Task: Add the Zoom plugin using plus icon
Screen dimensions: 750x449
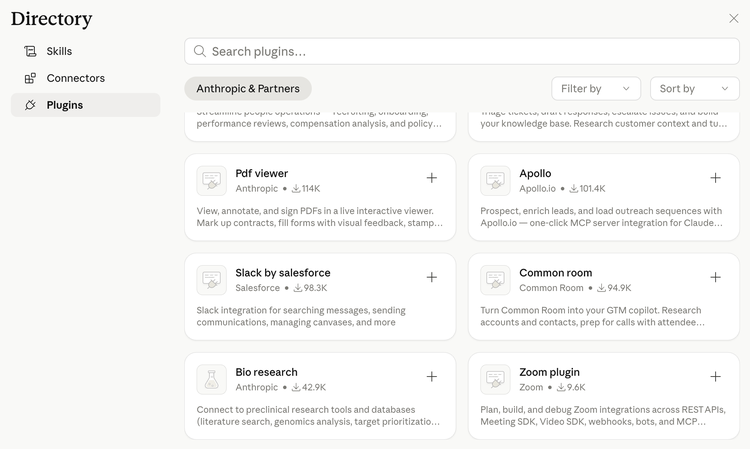Action: click(x=715, y=377)
